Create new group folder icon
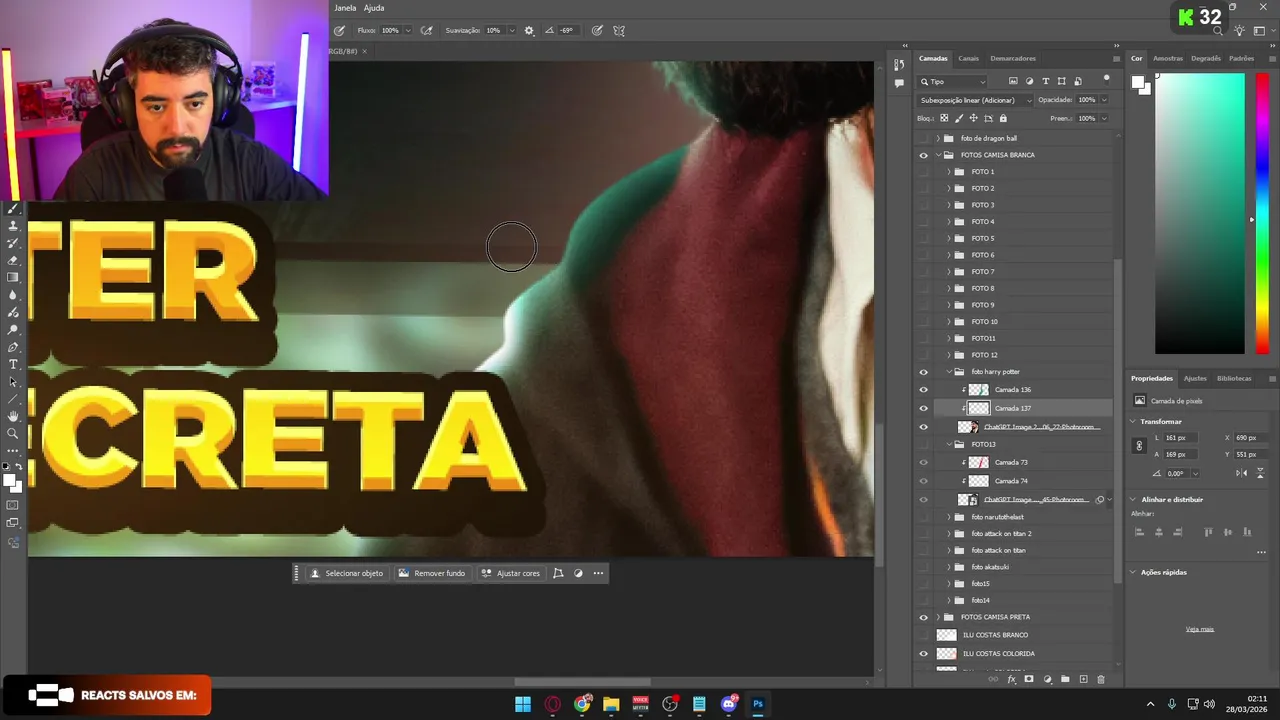The image size is (1280, 720). point(1065,679)
